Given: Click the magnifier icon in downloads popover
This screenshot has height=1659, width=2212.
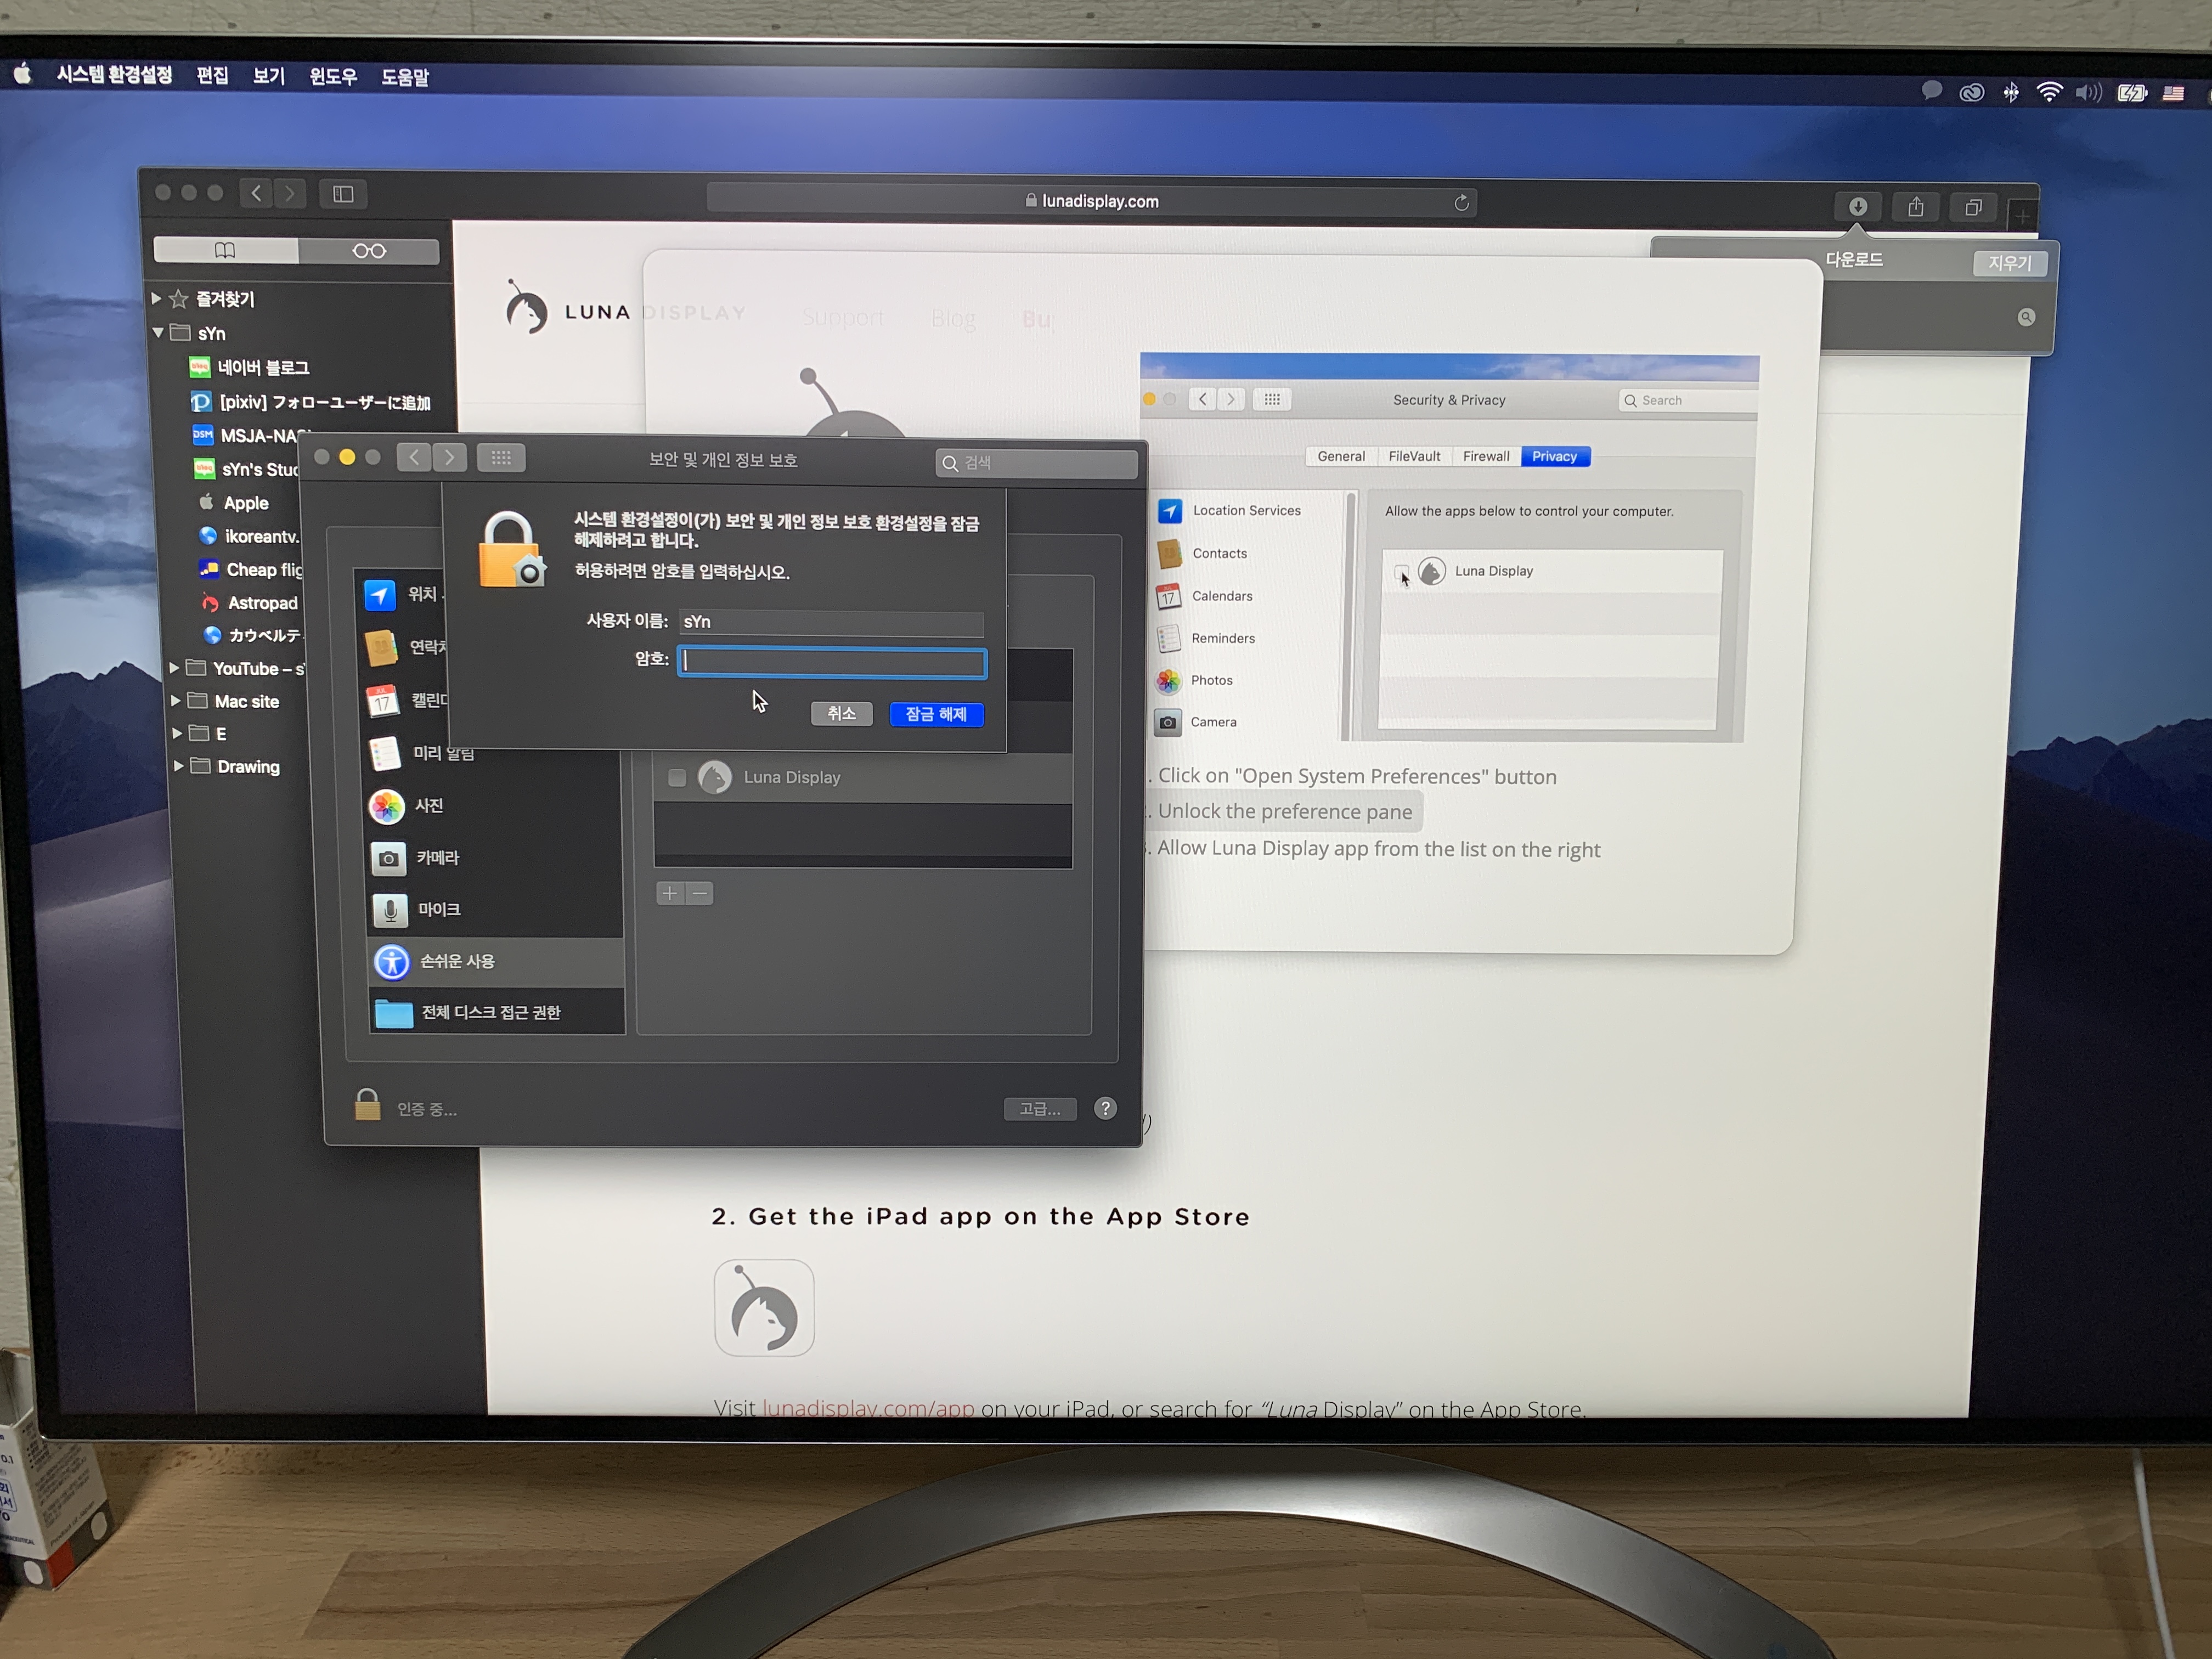Looking at the screenshot, I should tap(2026, 317).
